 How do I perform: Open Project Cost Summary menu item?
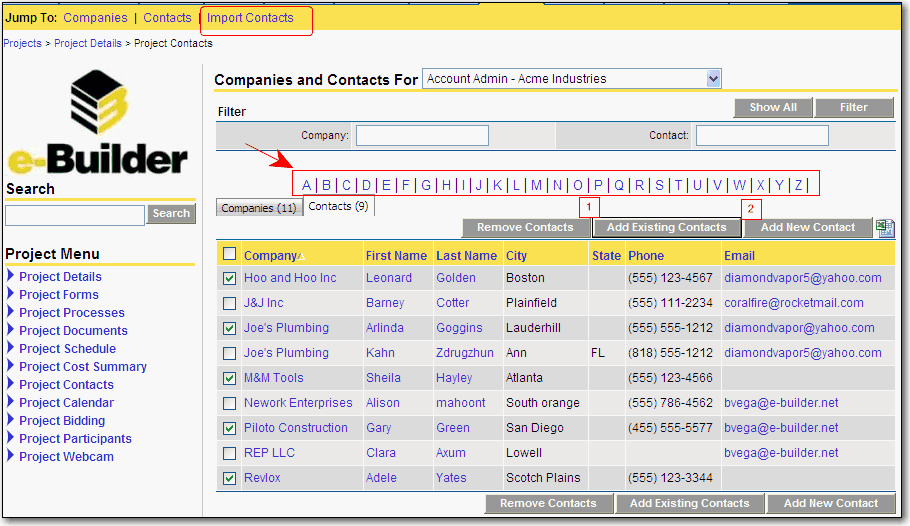83,366
